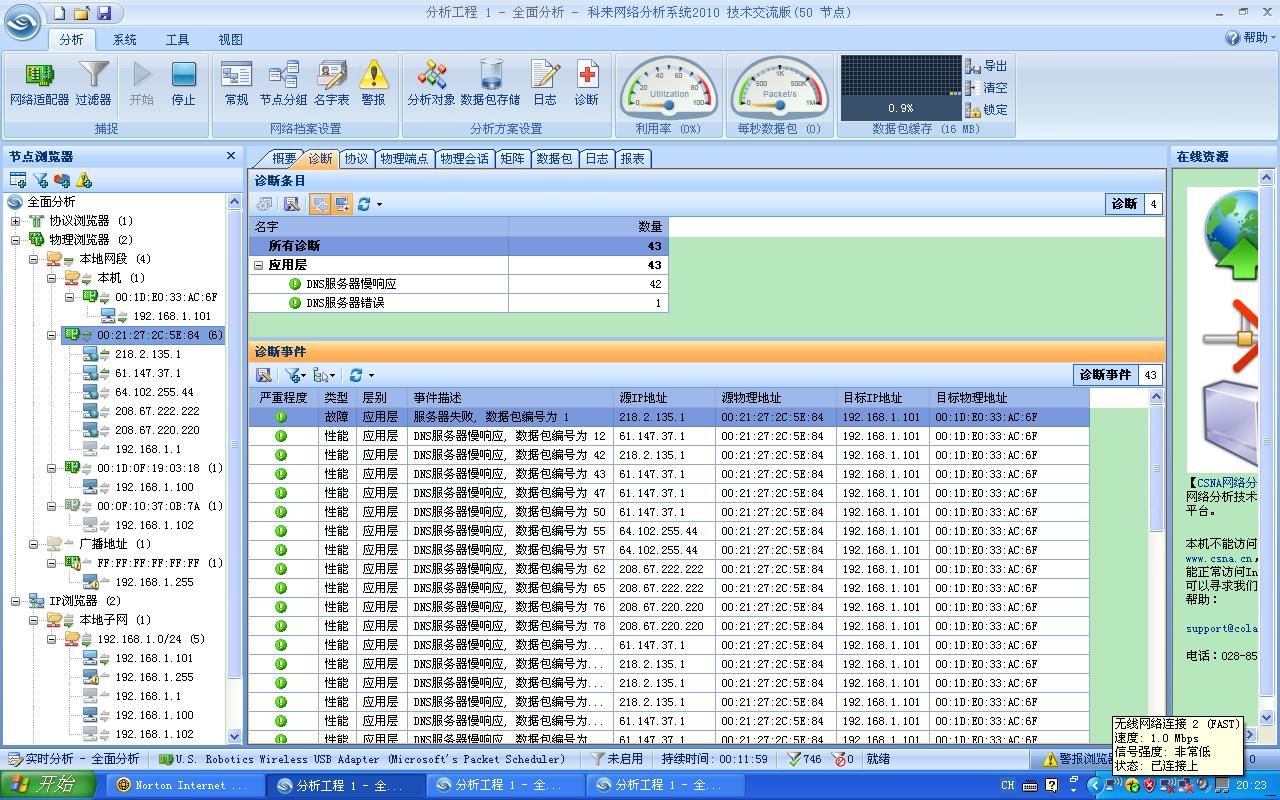Click 导出 to export packet buffer
1280x800 pixels.
click(986, 66)
